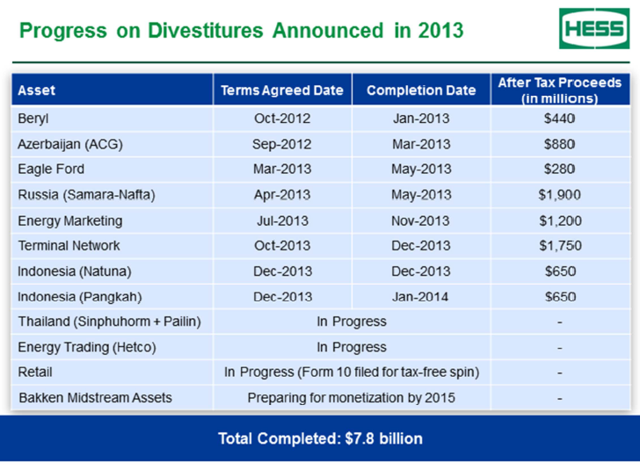Screen dimensions: 640x470
Task: Select the 'Russia (Samara-Nafta)' asset cell
Action: pyautogui.click(x=112, y=195)
